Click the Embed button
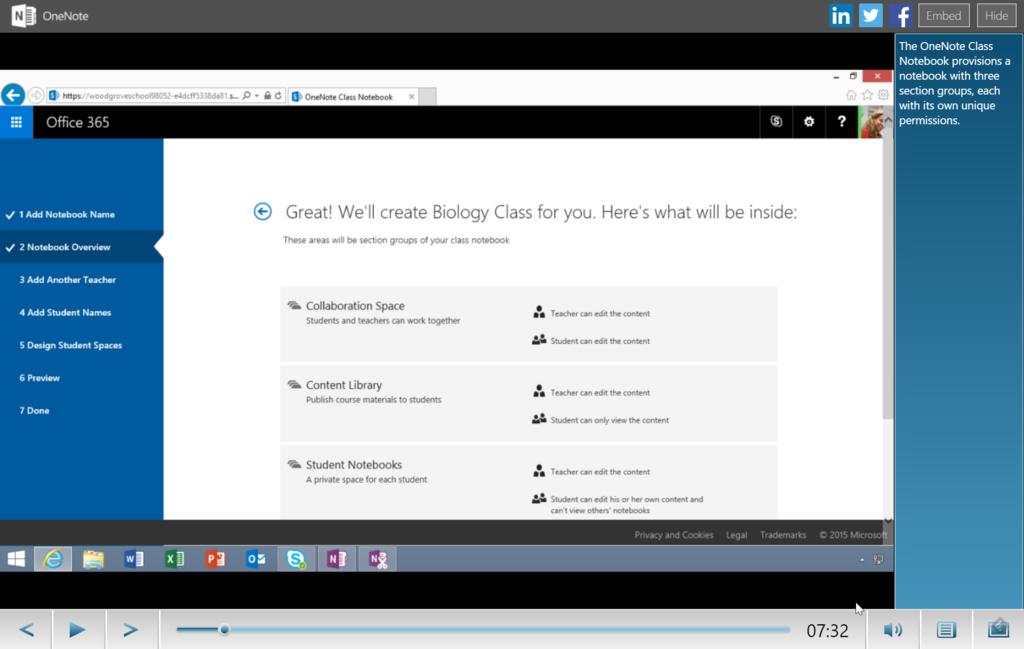This screenshot has height=649, width=1024. click(x=944, y=16)
